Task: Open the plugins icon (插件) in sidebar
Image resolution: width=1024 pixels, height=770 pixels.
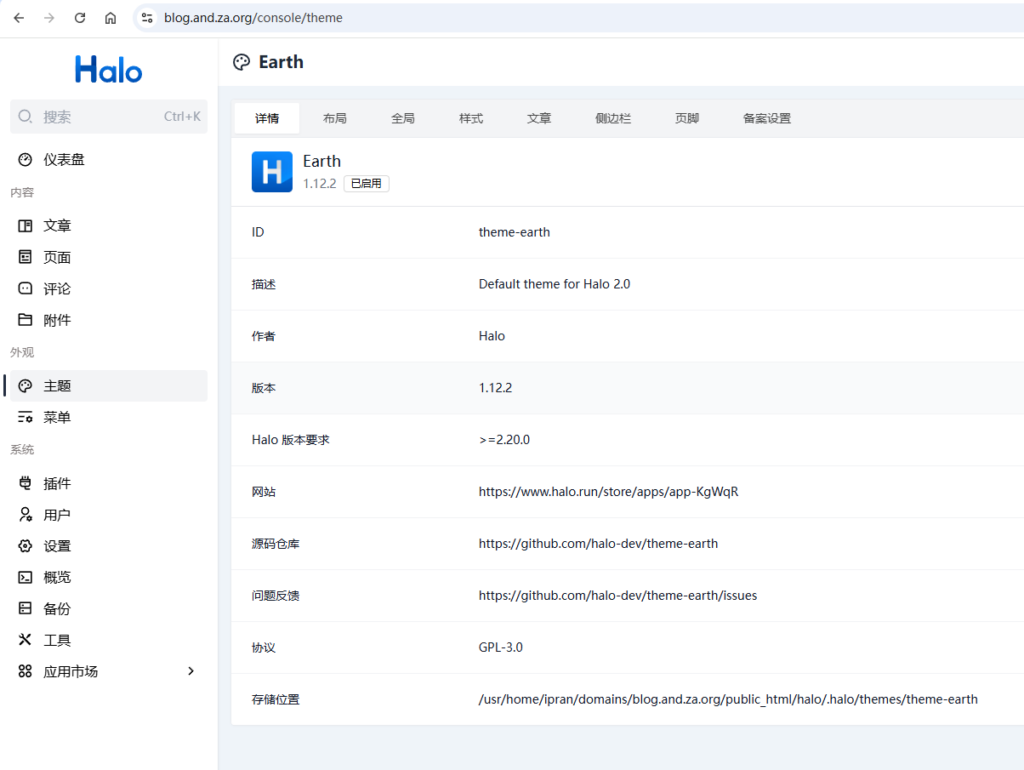Action: tap(25, 484)
